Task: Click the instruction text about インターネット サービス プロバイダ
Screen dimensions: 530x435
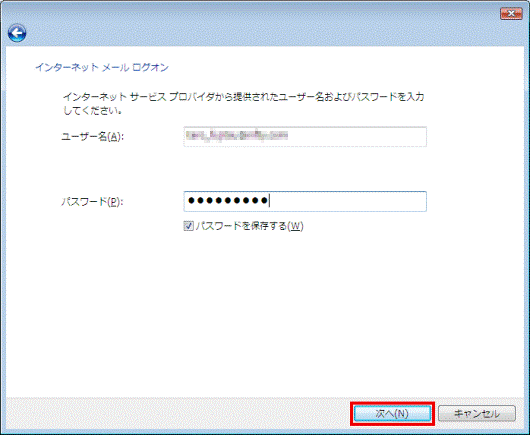Action: coord(243,103)
